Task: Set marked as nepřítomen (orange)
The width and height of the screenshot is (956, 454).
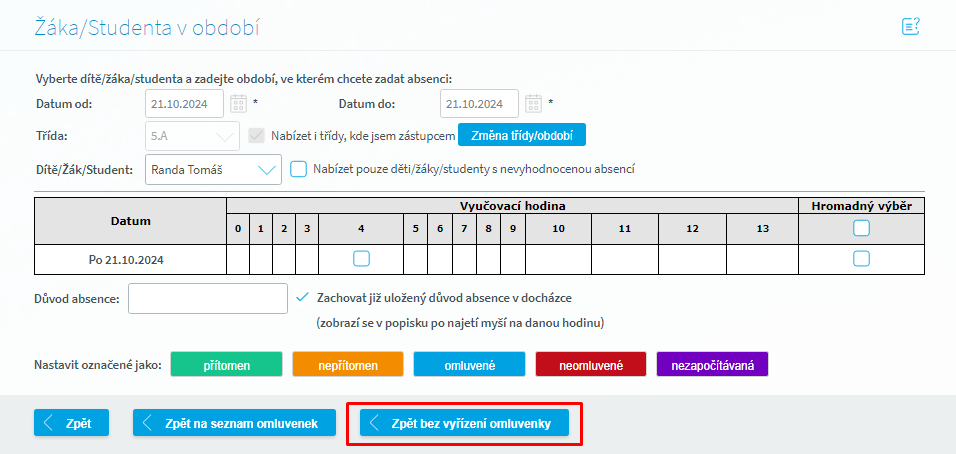Action: pyautogui.click(x=348, y=365)
